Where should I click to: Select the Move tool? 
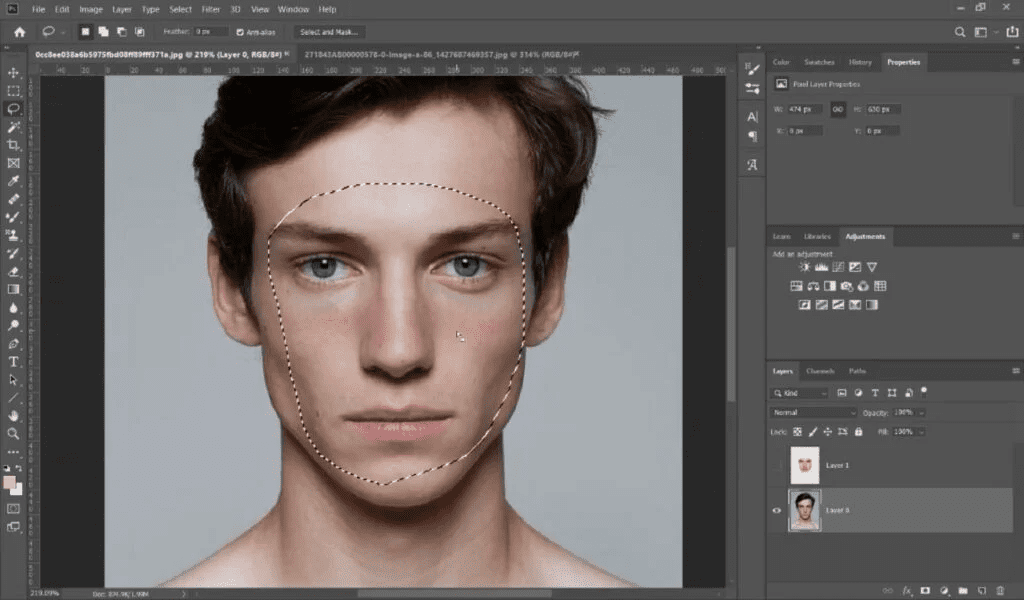point(14,73)
